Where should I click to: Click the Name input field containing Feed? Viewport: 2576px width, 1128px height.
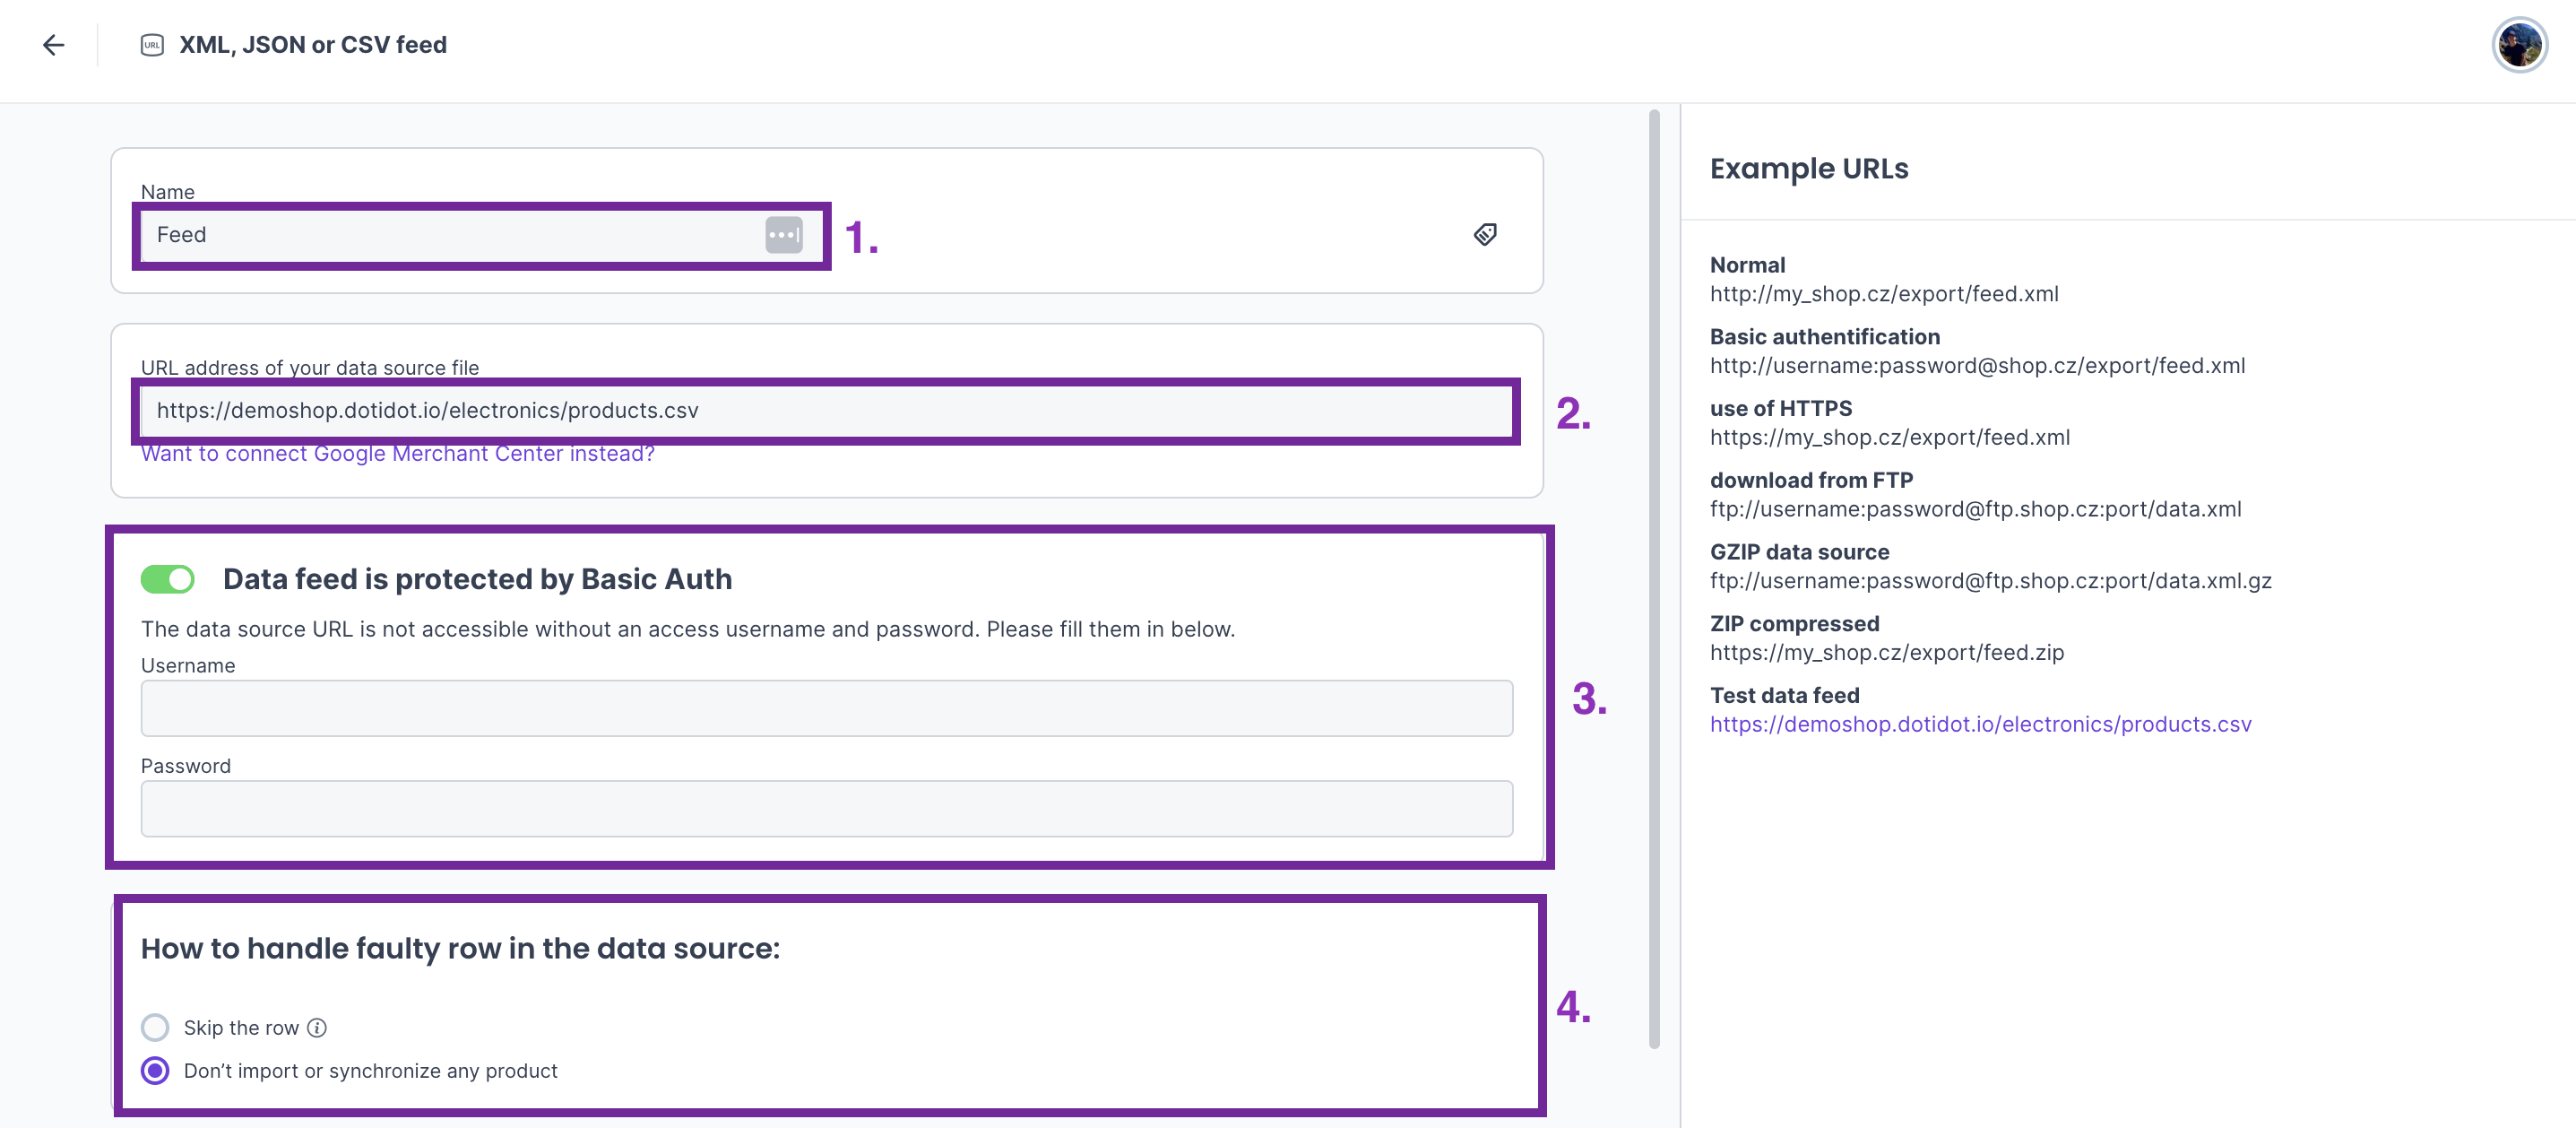480,235
